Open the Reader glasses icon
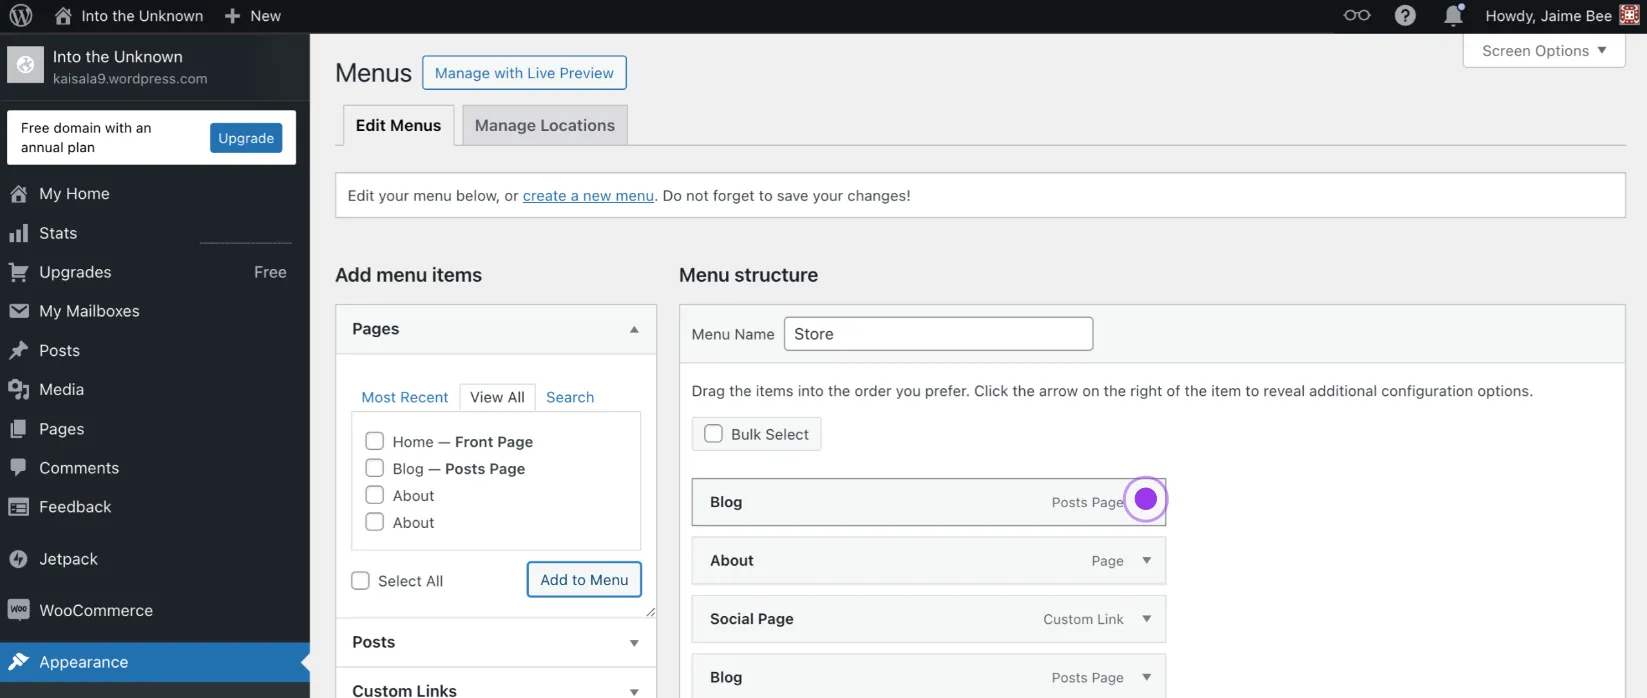This screenshot has height=698, width=1647. point(1356,15)
